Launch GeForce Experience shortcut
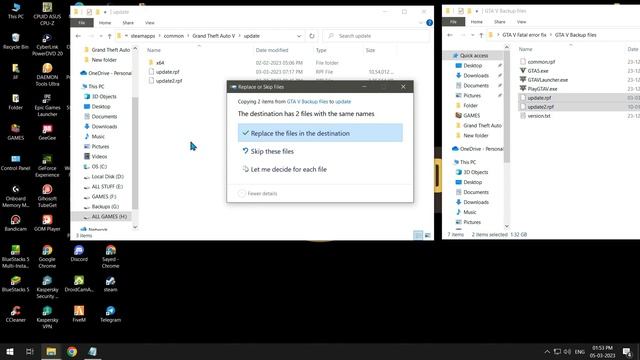 point(47,166)
